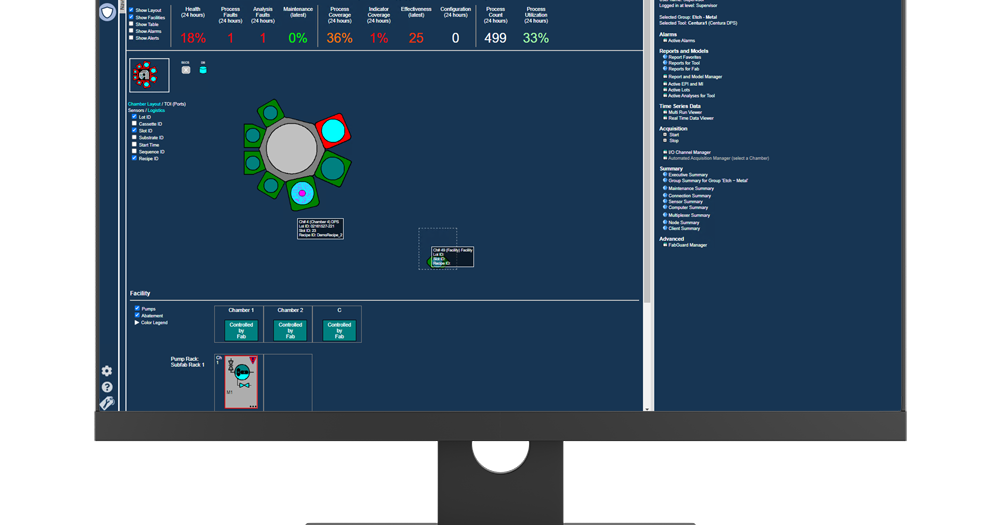Expand the Color Legend section
This screenshot has height=525, width=1000.
coord(138,322)
